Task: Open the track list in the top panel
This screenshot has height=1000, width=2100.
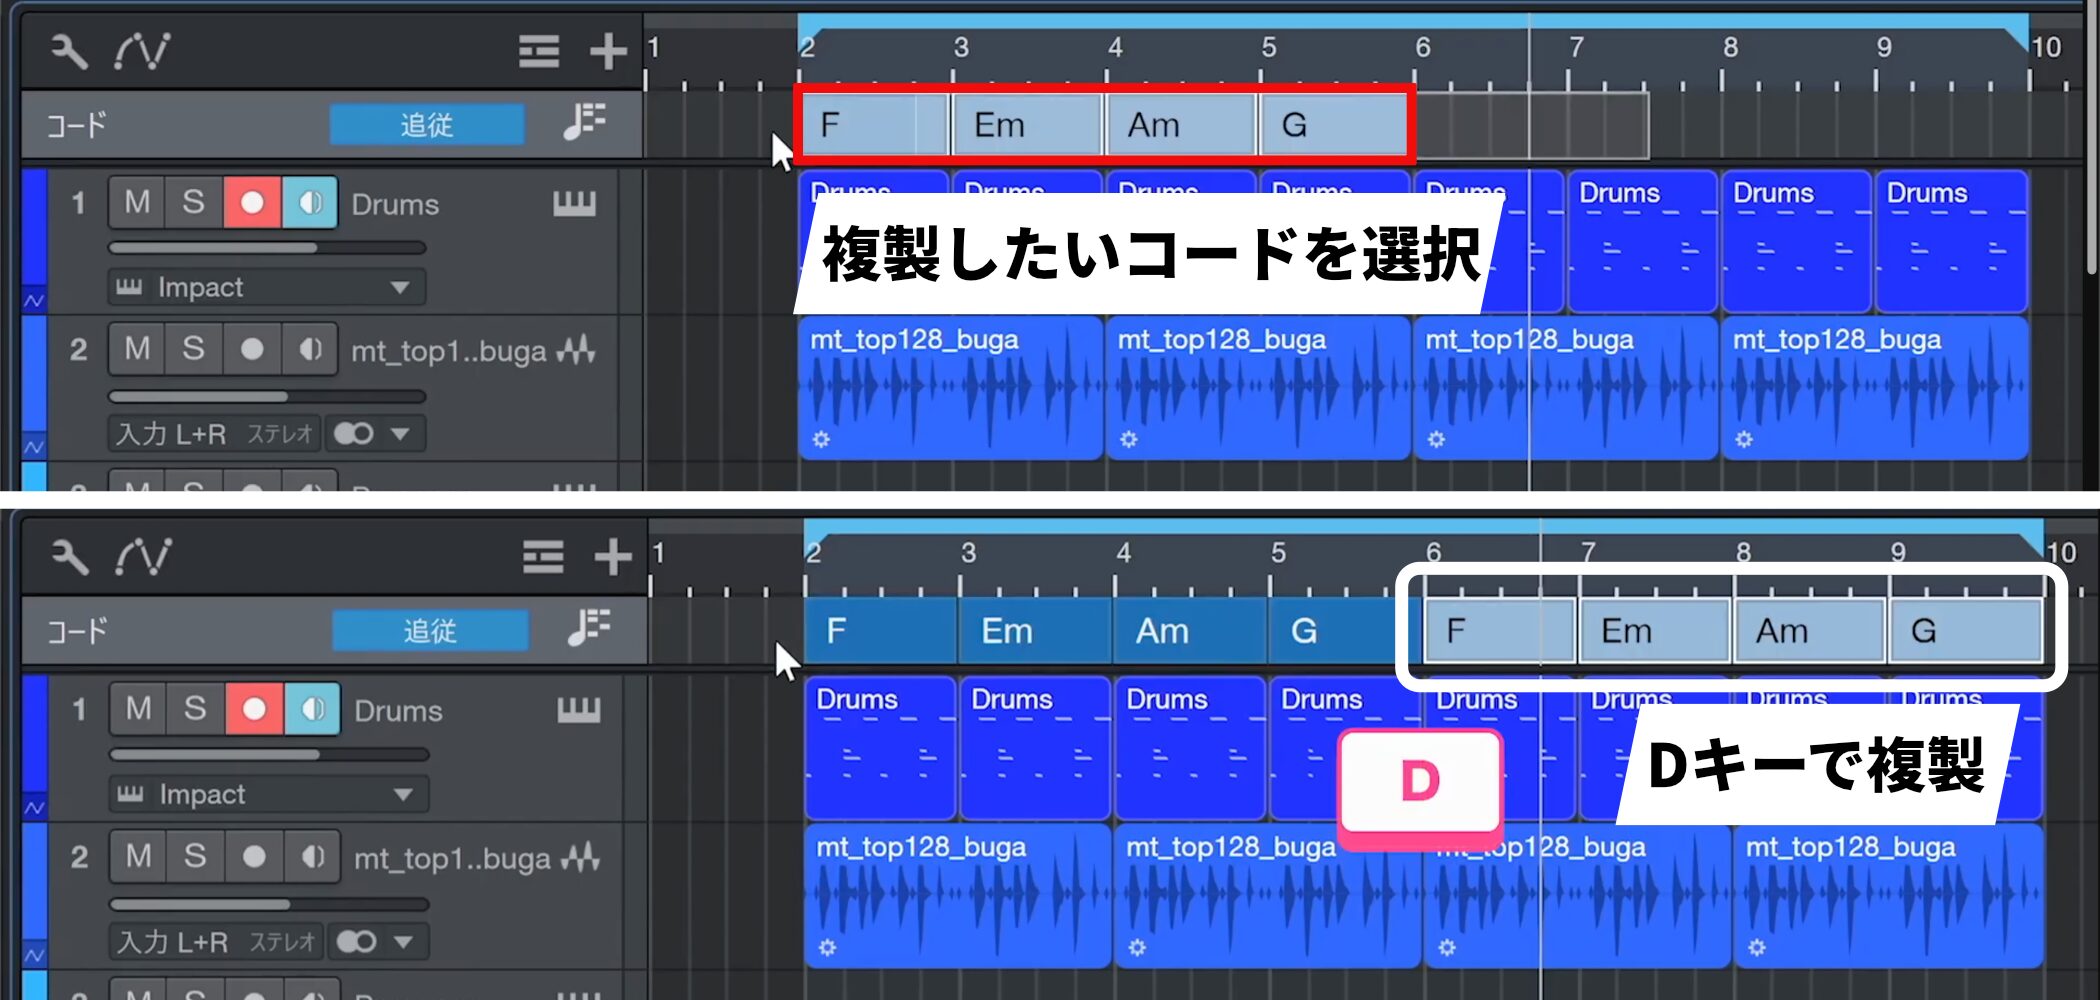Action: point(538,51)
